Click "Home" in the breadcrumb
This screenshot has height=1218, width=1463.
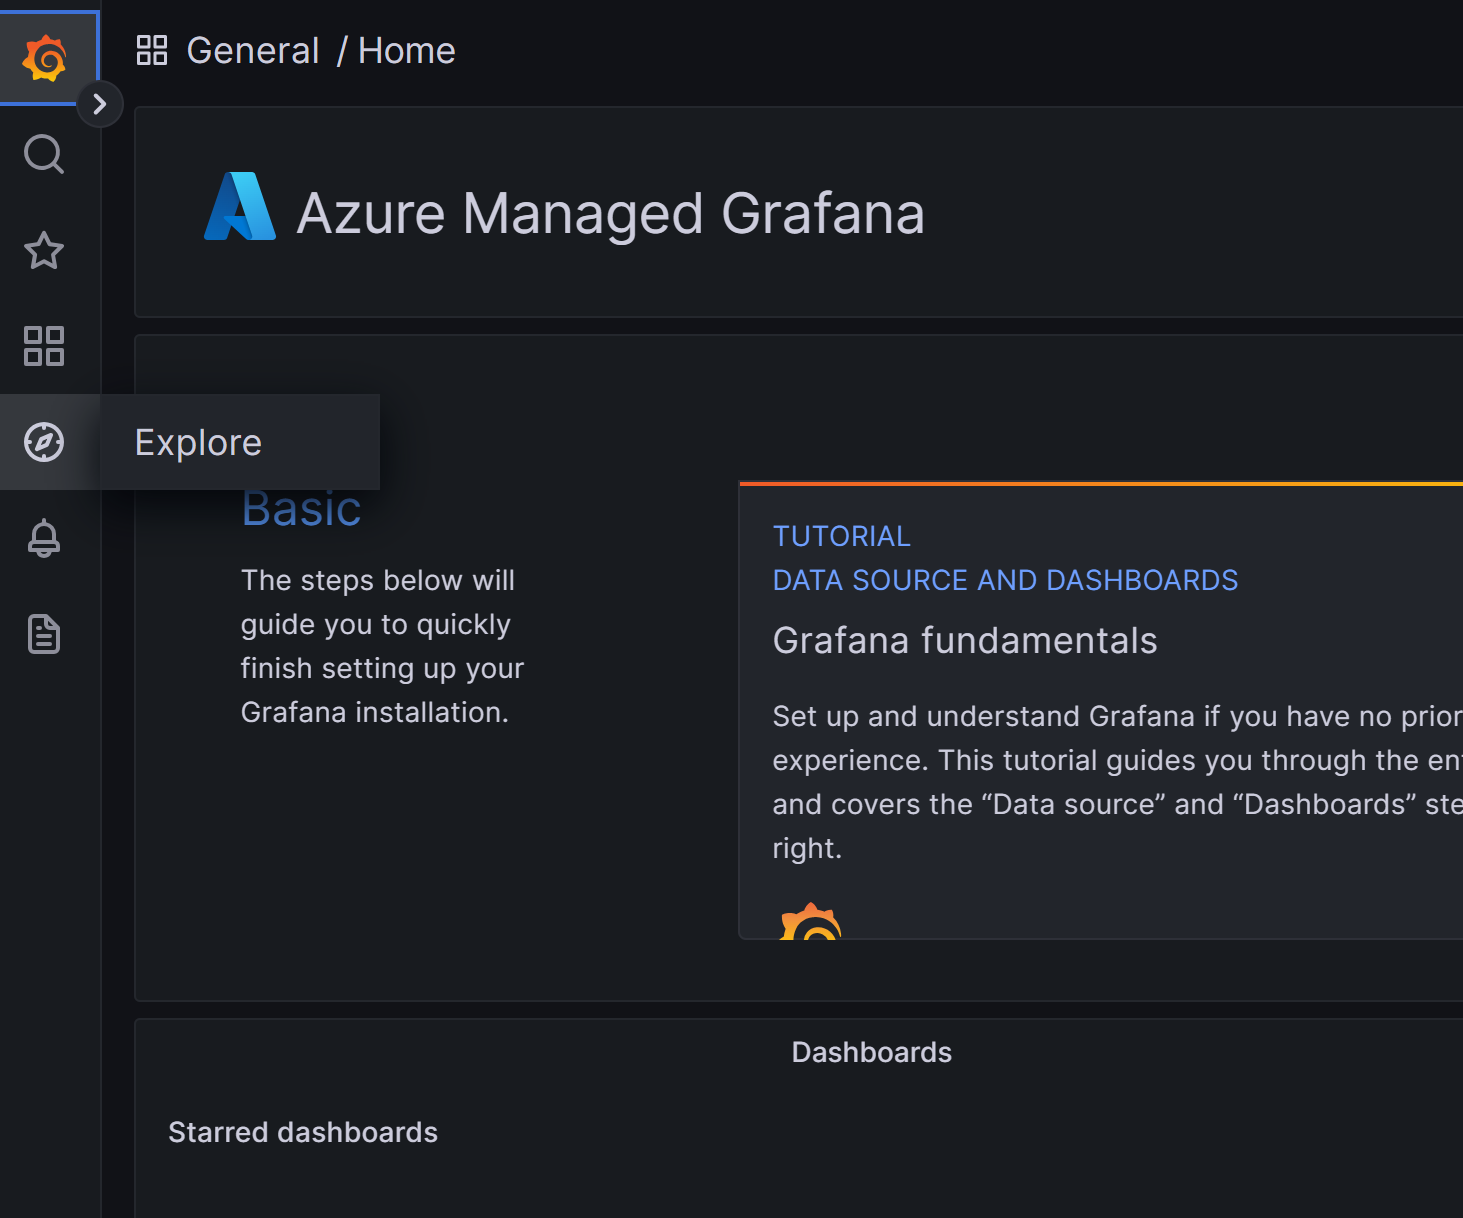[x=406, y=49]
